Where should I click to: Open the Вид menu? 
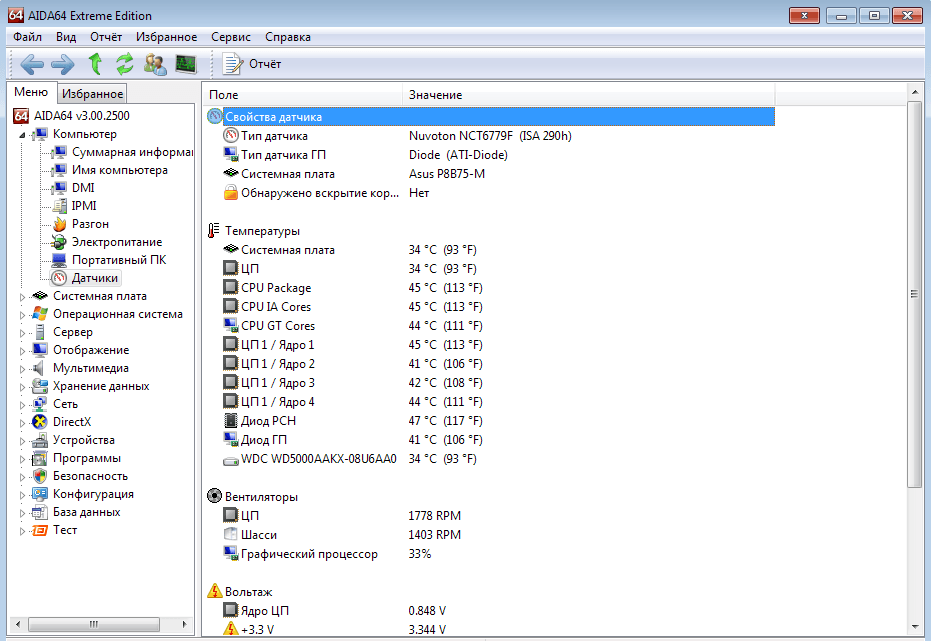pyautogui.click(x=66, y=37)
